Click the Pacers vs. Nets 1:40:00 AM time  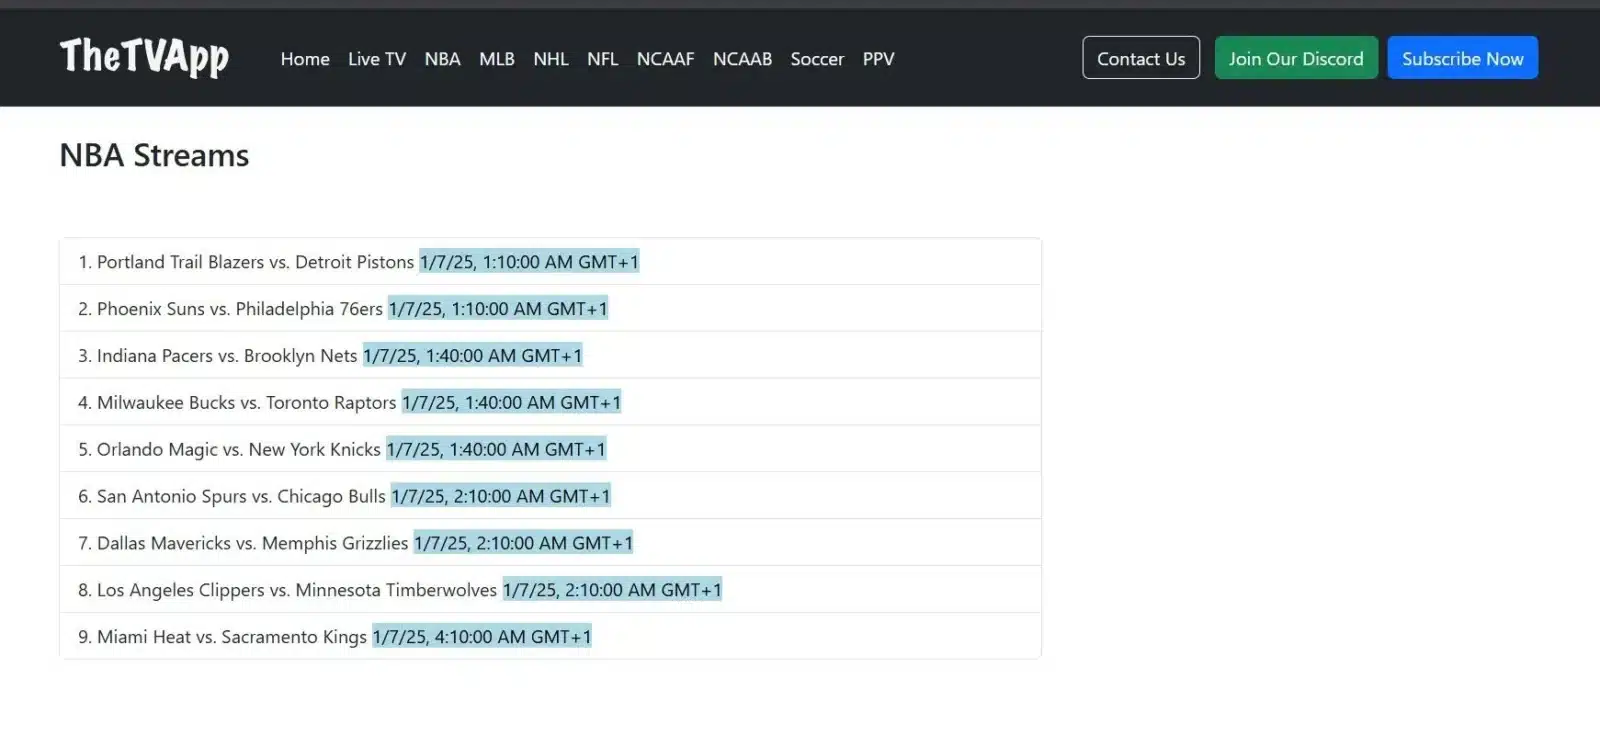pyautogui.click(x=472, y=356)
